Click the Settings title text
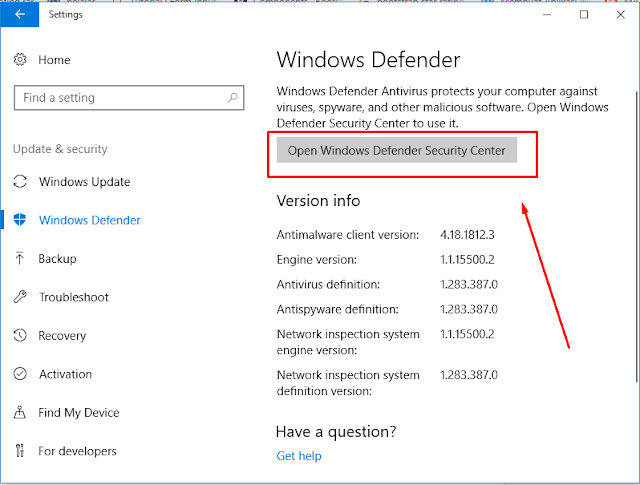The width and height of the screenshot is (640, 485). point(65,14)
